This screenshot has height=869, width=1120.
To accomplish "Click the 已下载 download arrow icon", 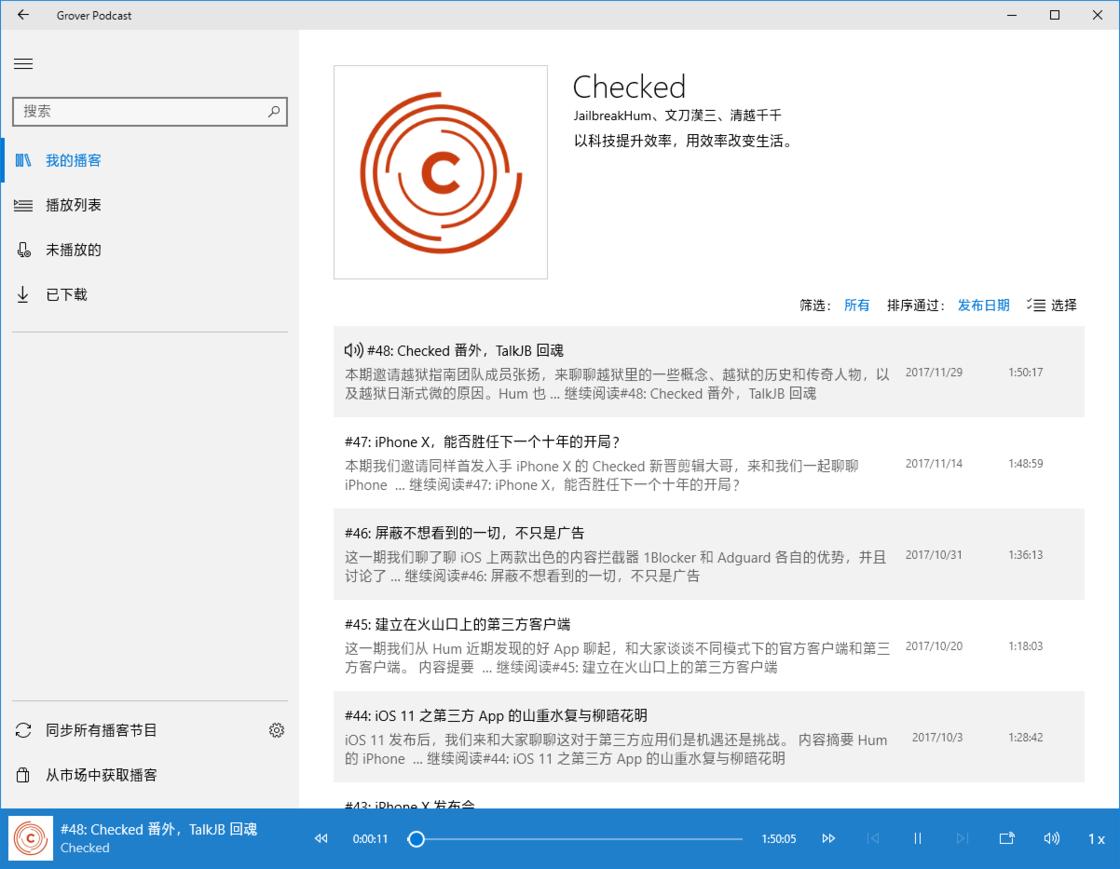I will point(23,294).
